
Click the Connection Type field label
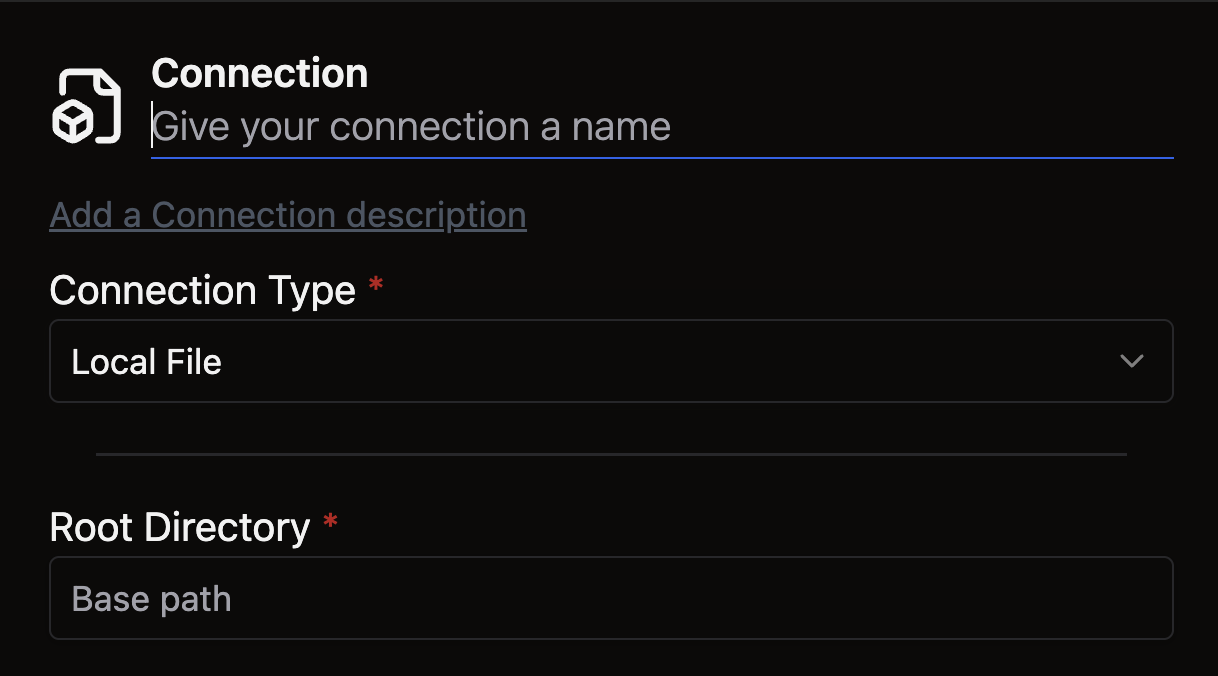coord(202,290)
